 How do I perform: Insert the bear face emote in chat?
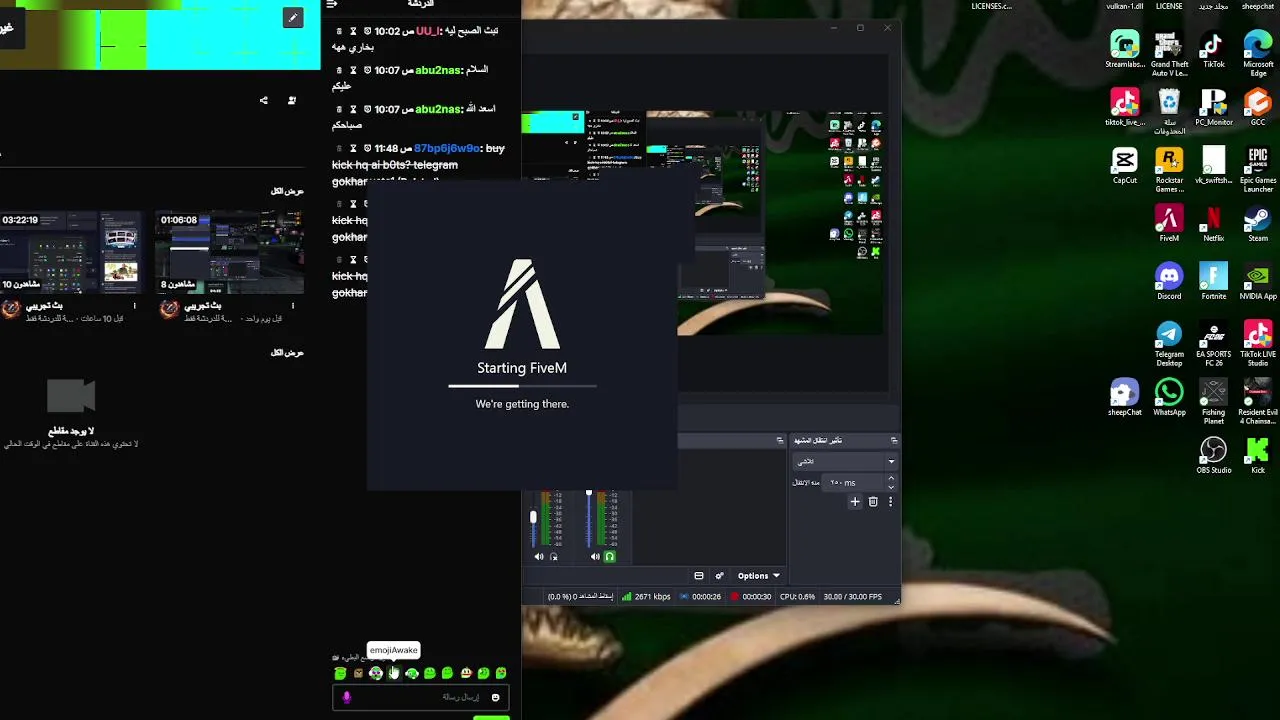(358, 673)
